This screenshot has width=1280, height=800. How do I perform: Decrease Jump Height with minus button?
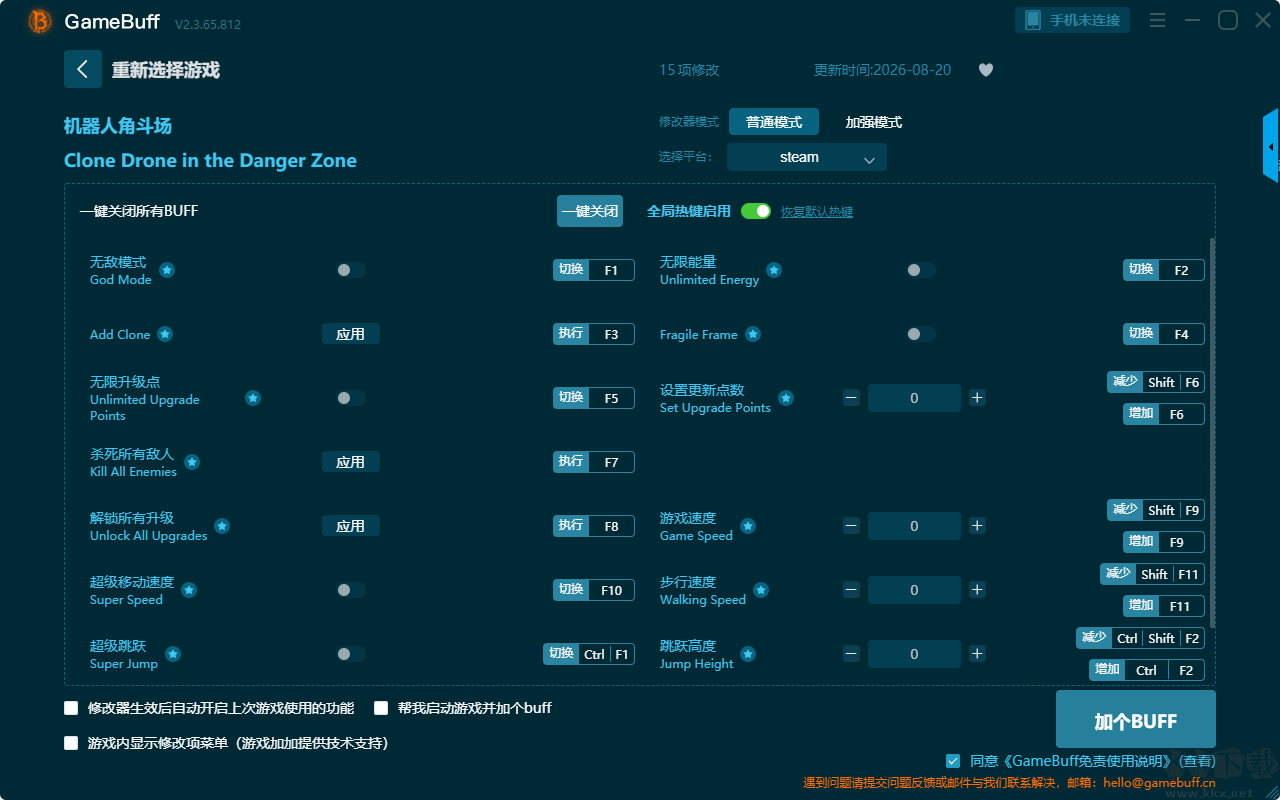point(851,654)
